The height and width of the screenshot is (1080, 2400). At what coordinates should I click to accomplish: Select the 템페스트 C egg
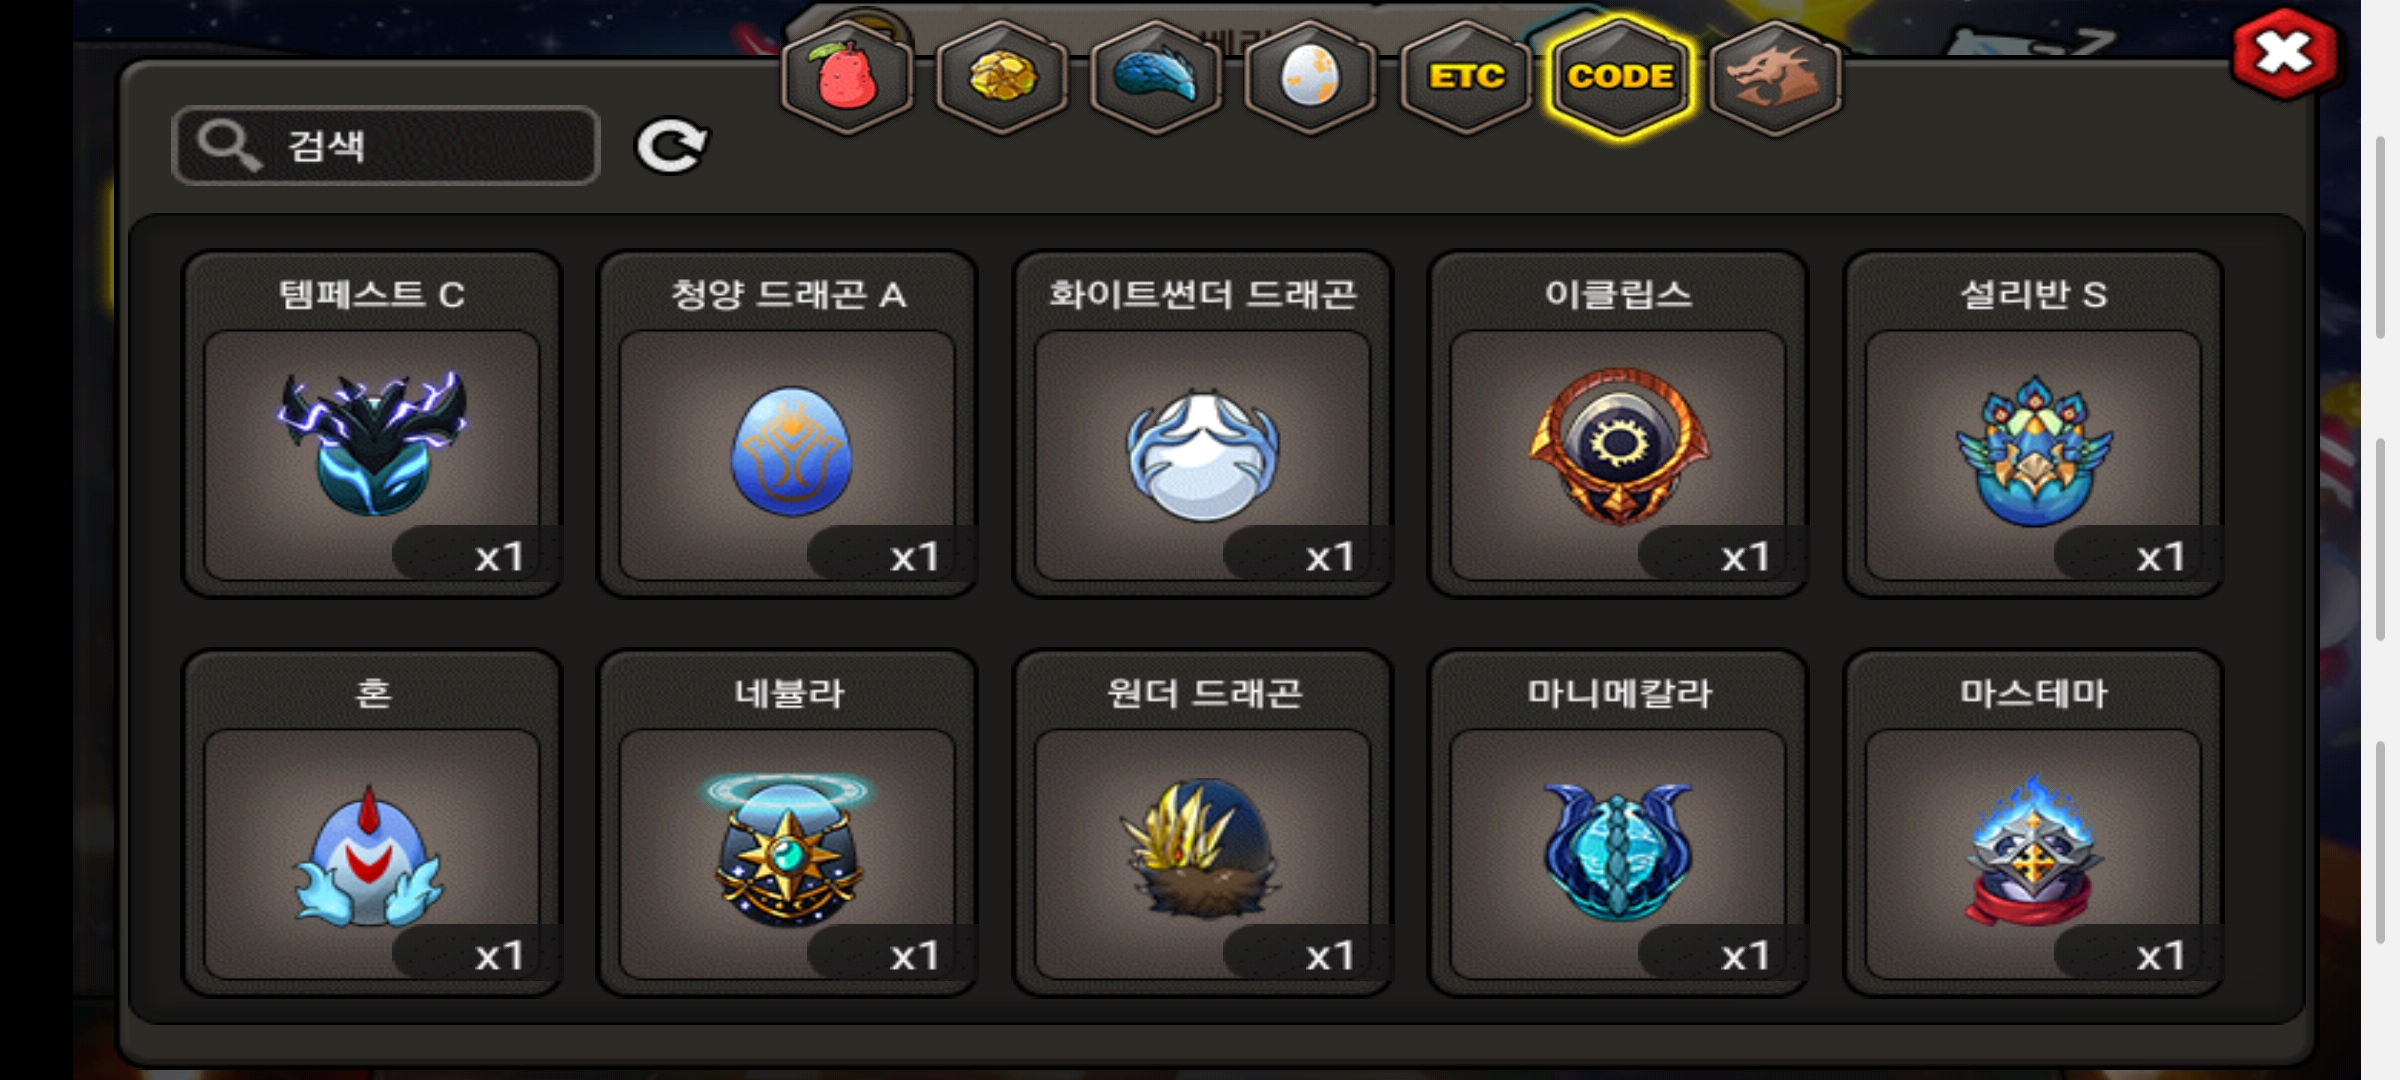click(372, 424)
